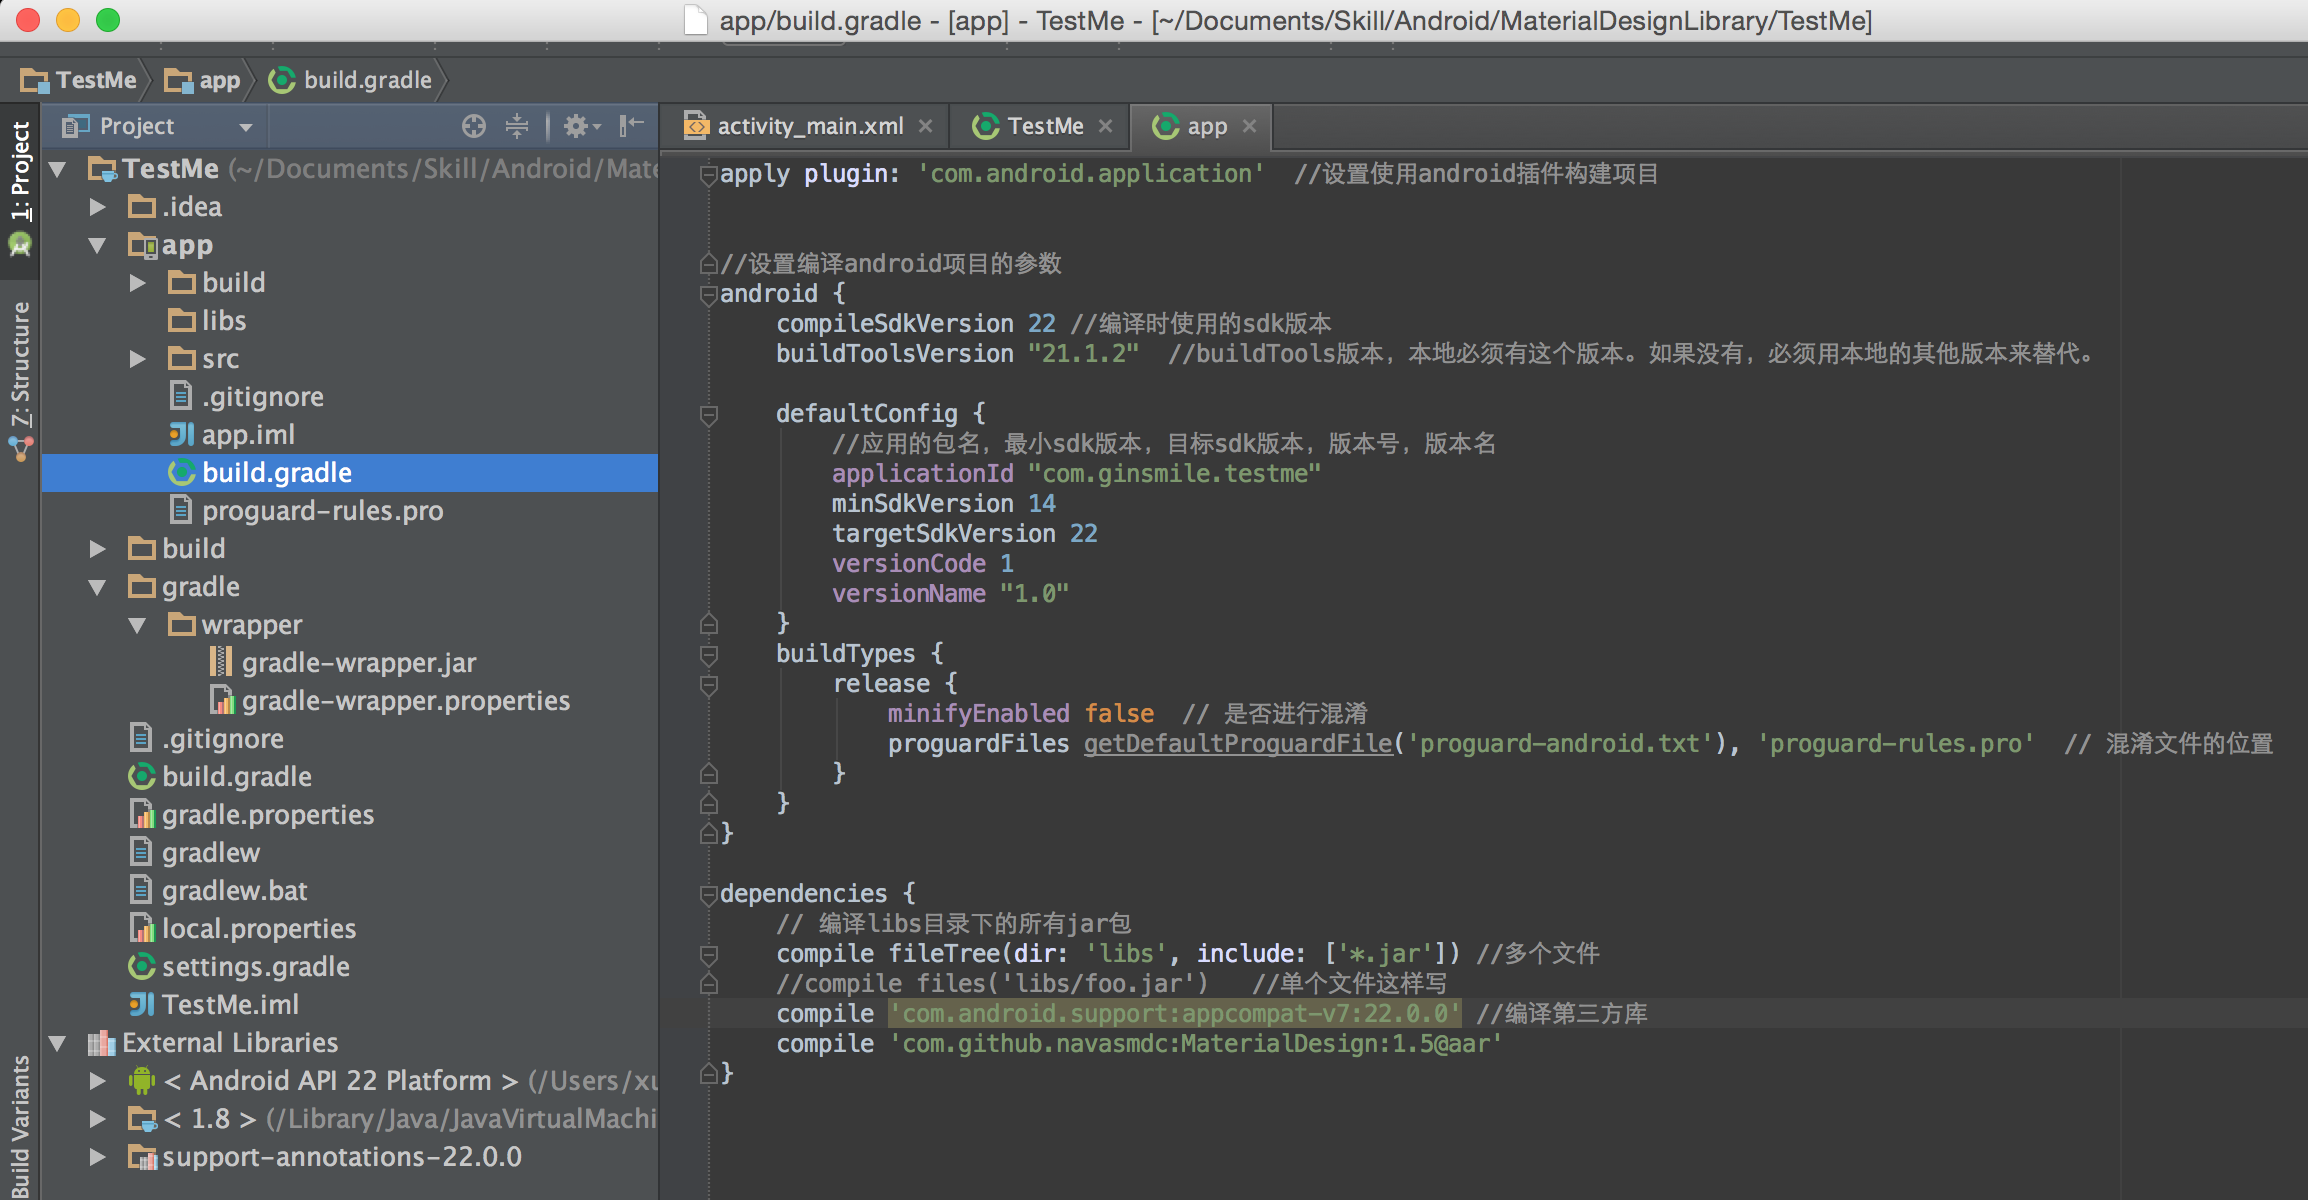
Task: Click the minifyEnabled false value
Action: pyautogui.click(x=1119, y=714)
